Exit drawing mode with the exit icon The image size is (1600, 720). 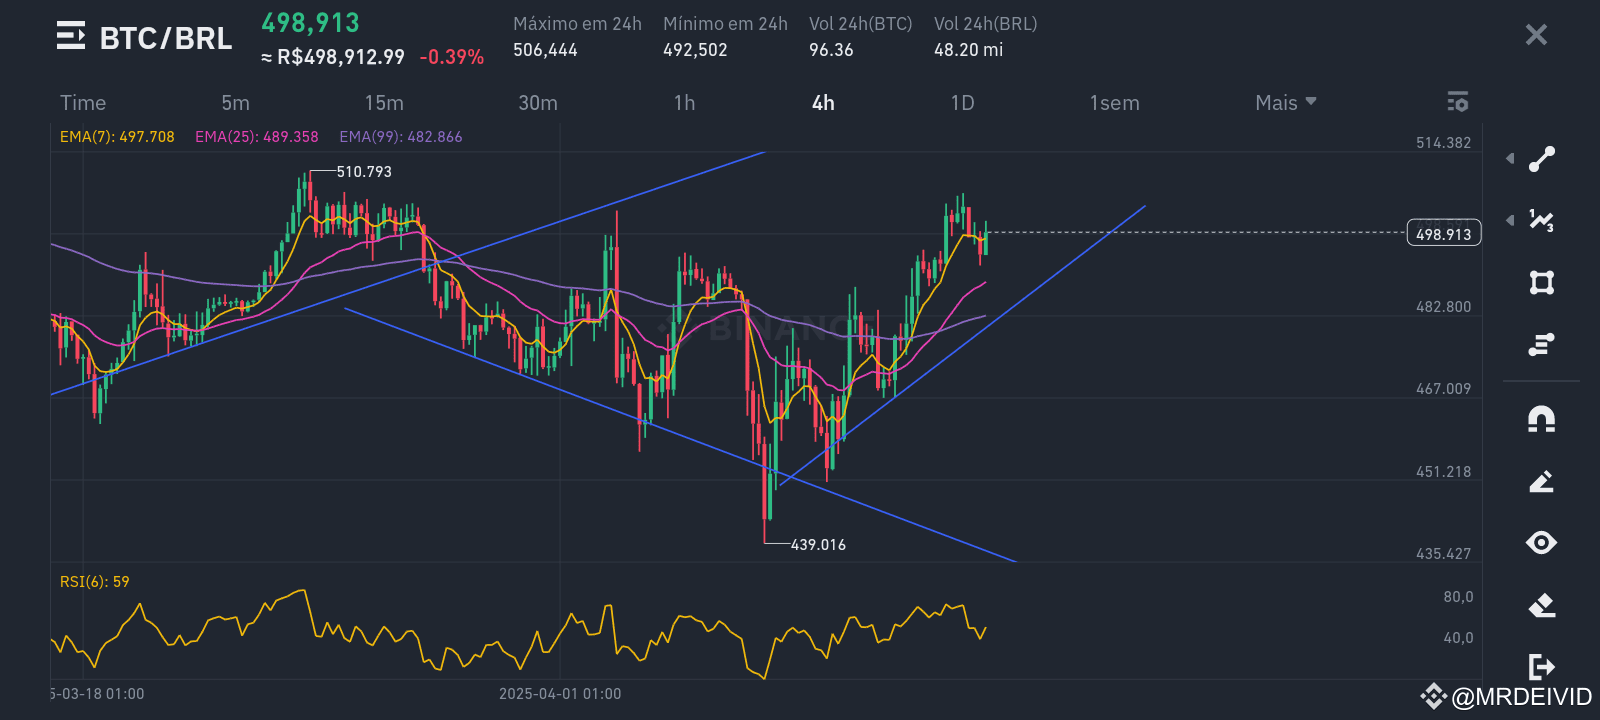click(x=1542, y=666)
